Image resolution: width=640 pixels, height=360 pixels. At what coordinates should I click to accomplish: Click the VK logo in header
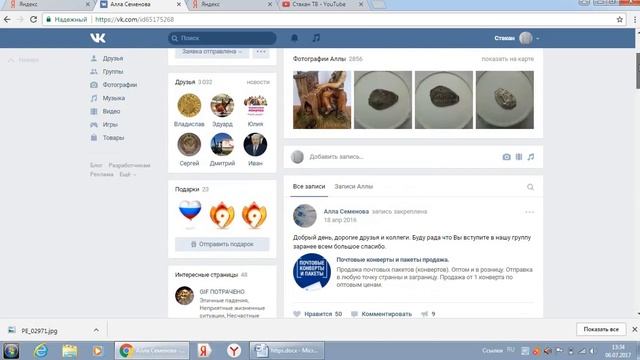click(x=98, y=38)
